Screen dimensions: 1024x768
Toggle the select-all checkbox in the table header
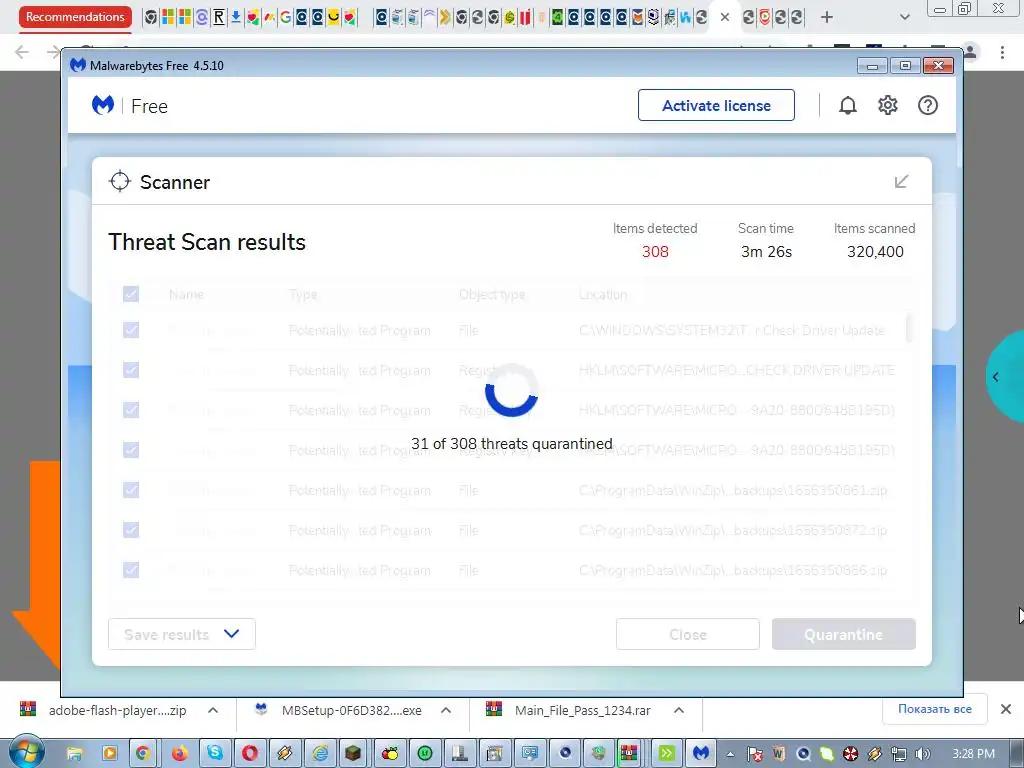pos(131,294)
